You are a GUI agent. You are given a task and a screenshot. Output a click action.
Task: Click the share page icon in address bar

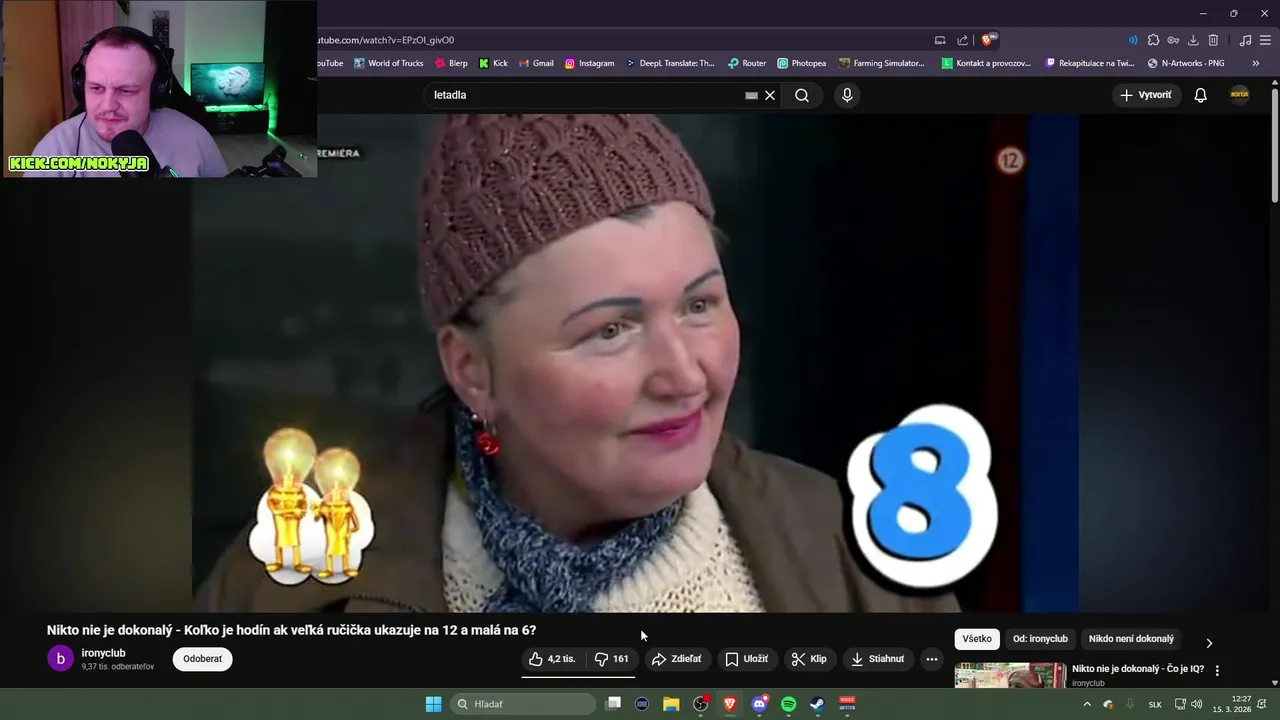coord(962,40)
